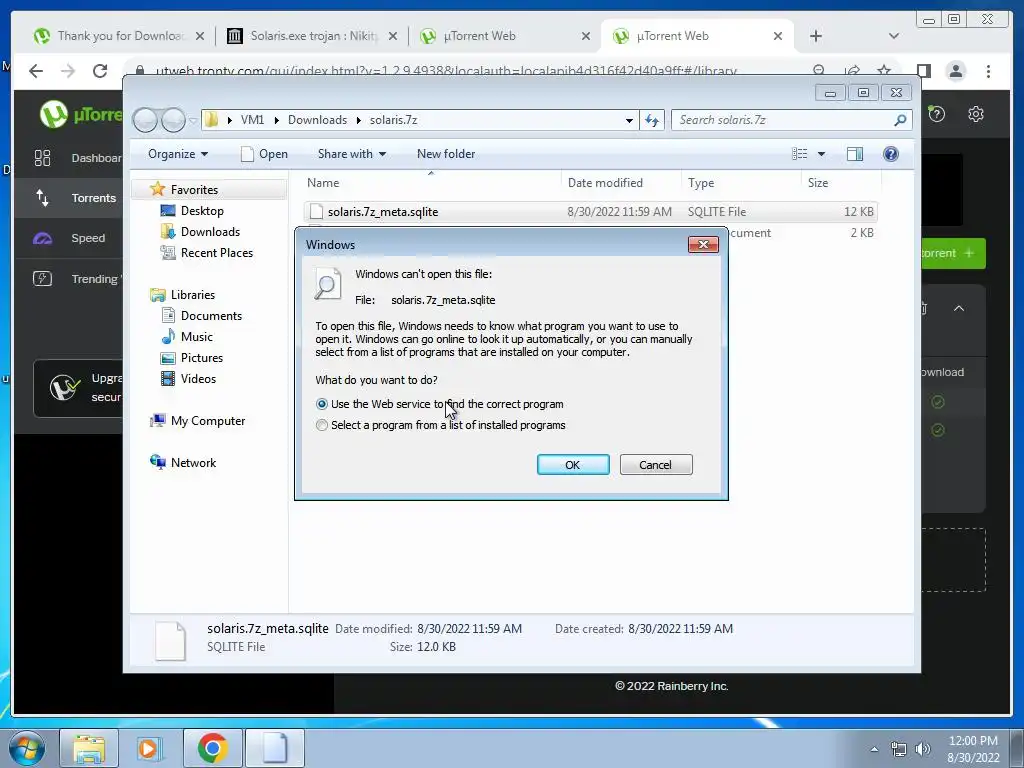Click the Explorer refresh address icon
The height and width of the screenshot is (768, 1024).
(652, 120)
